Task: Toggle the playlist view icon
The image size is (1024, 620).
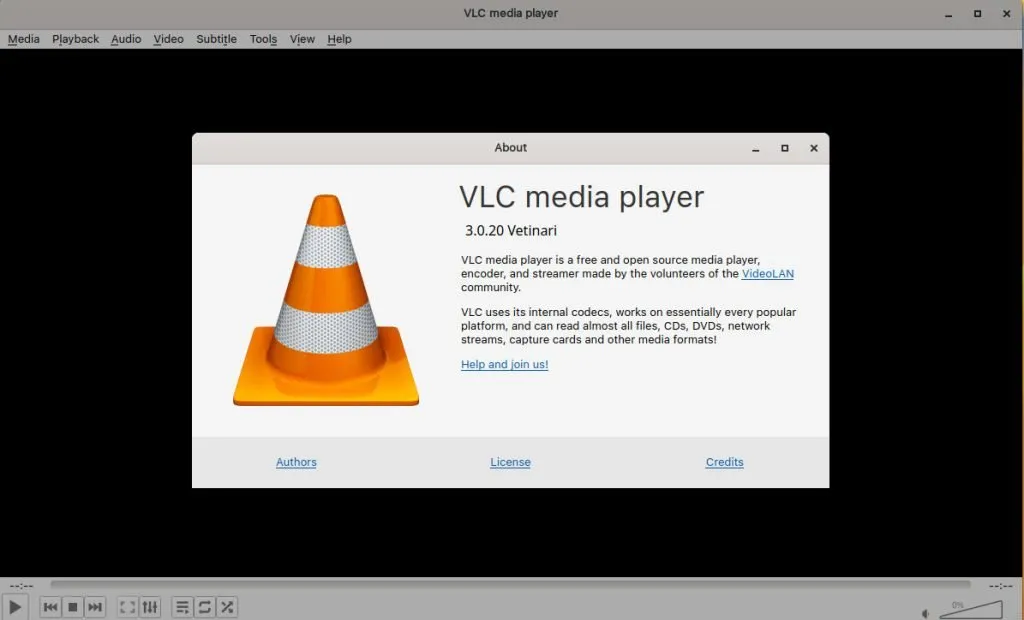Action: click(x=182, y=607)
